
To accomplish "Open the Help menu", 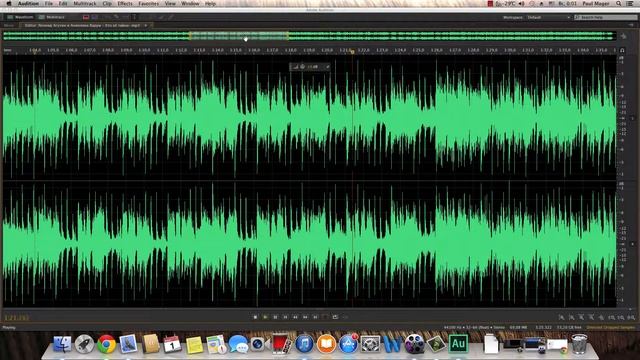I will click(x=210, y=4).
